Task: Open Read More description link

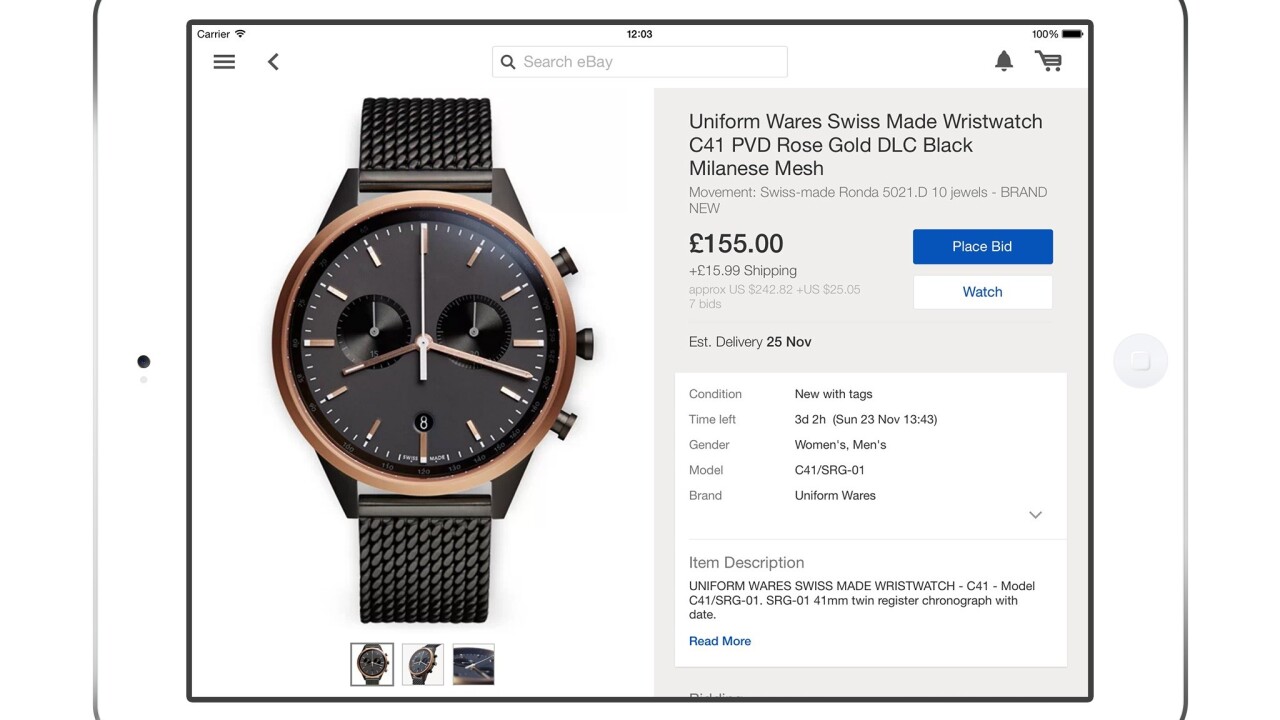Action: click(x=720, y=641)
